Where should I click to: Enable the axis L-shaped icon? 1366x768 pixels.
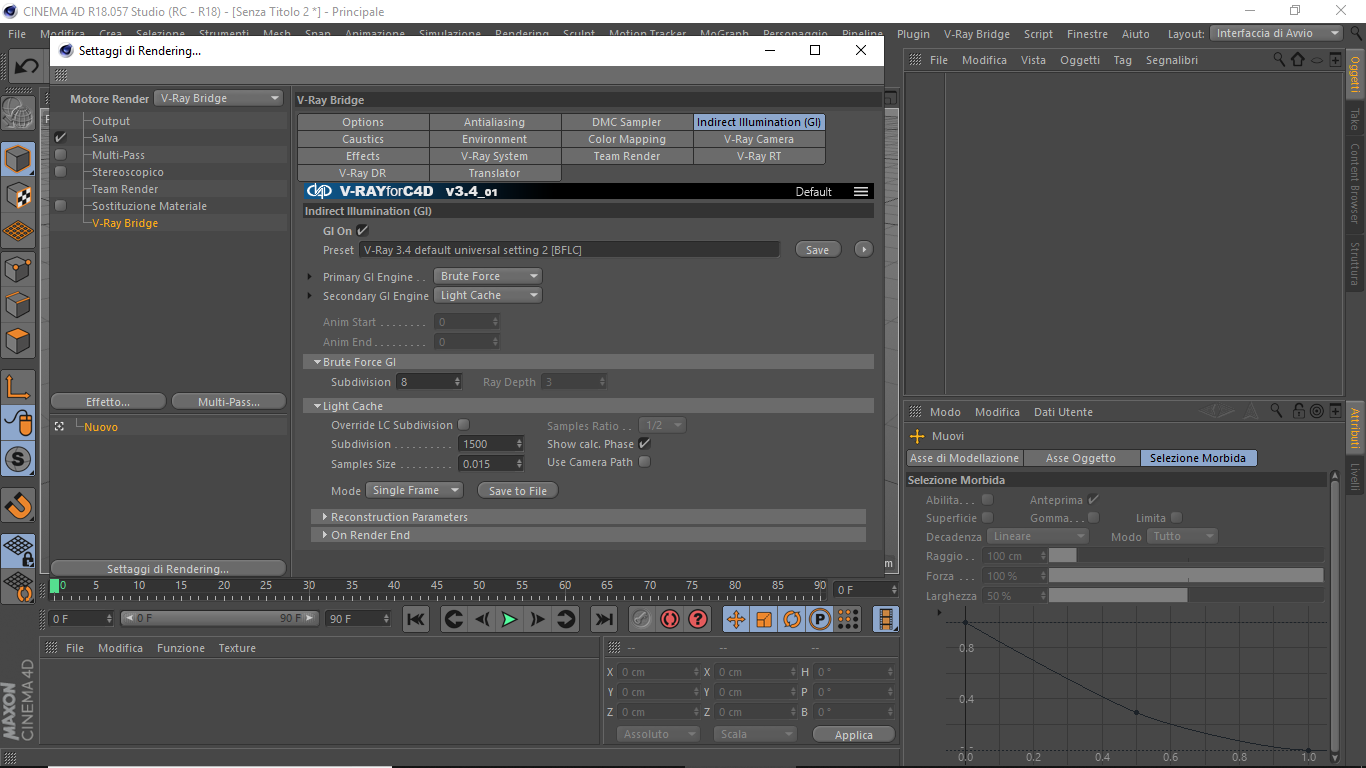pos(18,387)
